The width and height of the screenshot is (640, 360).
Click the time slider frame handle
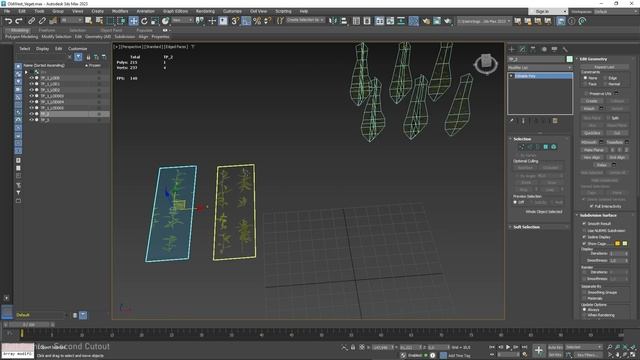(29, 325)
